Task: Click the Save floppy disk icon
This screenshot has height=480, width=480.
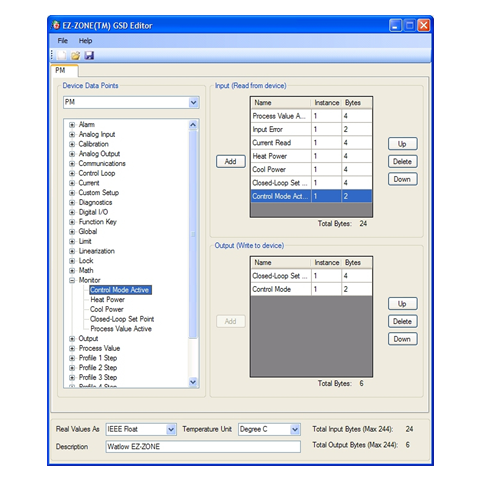Action: [89, 55]
